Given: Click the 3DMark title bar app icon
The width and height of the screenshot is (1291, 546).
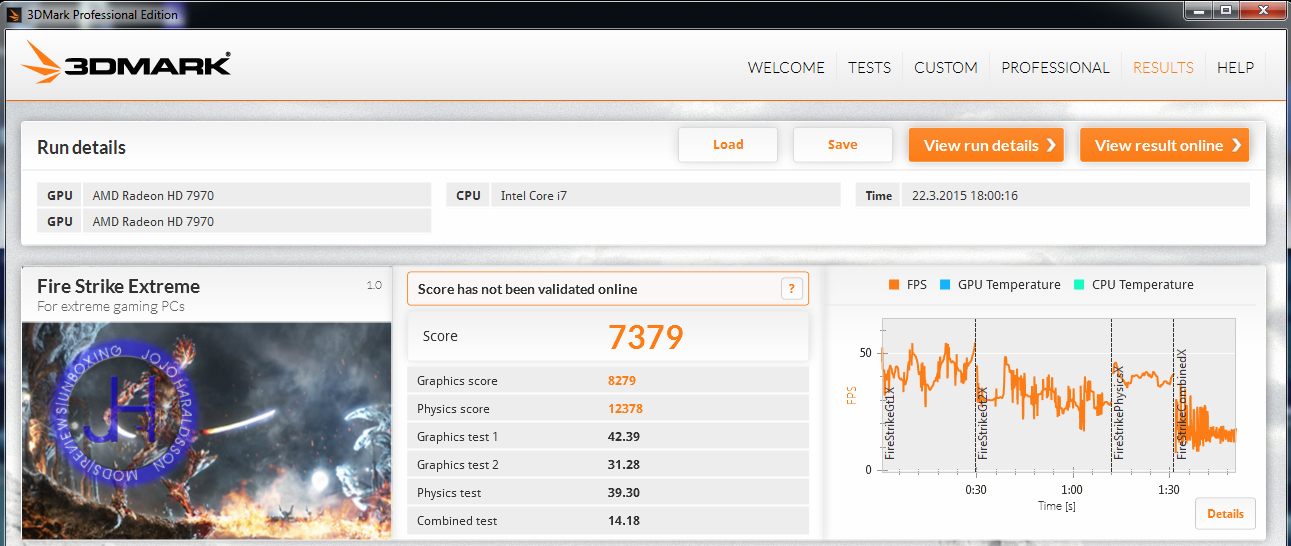Looking at the screenshot, I should (13, 14).
